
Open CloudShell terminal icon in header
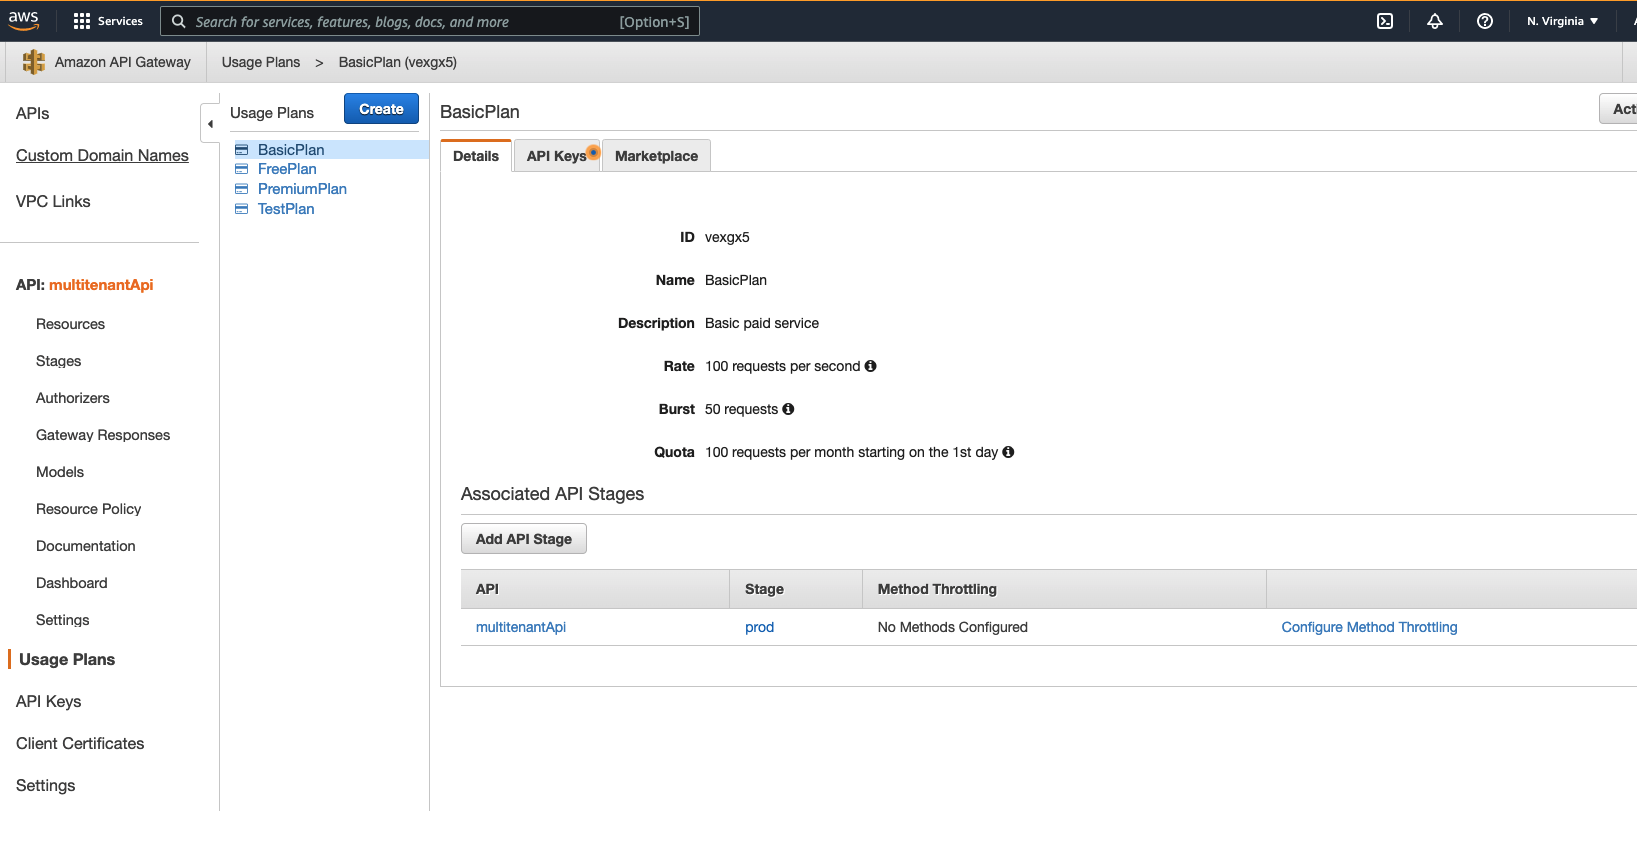(x=1385, y=21)
